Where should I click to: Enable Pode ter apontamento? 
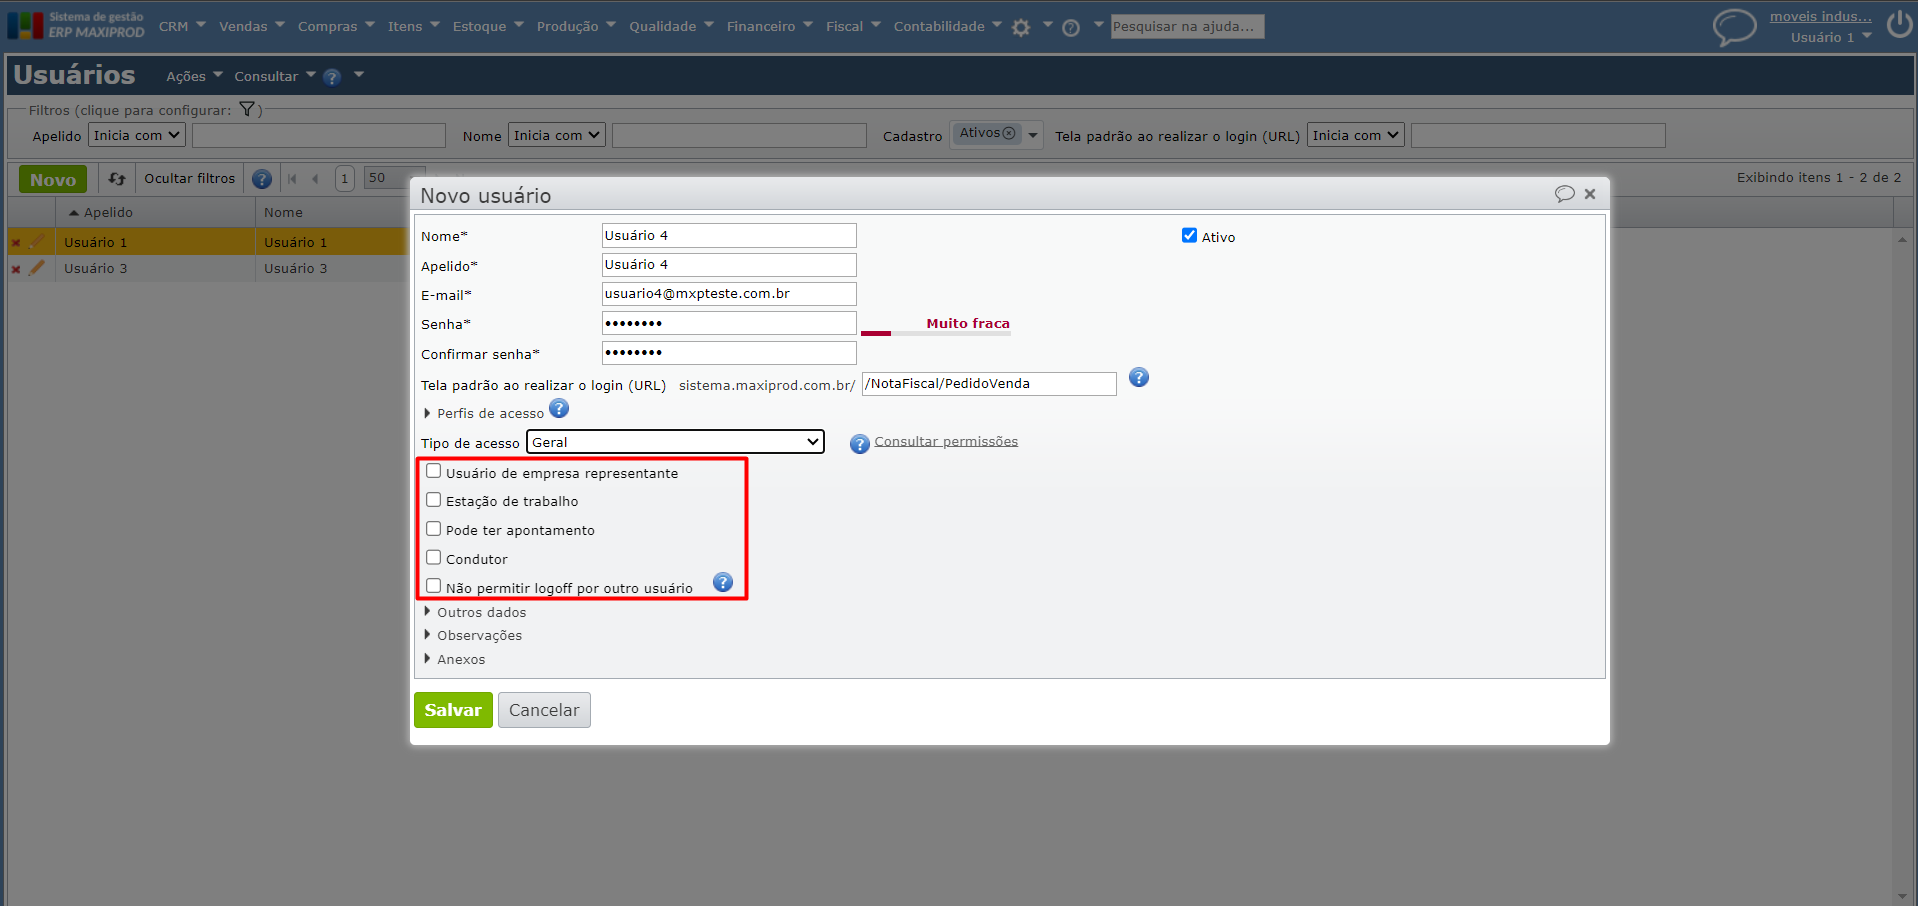click(x=434, y=529)
